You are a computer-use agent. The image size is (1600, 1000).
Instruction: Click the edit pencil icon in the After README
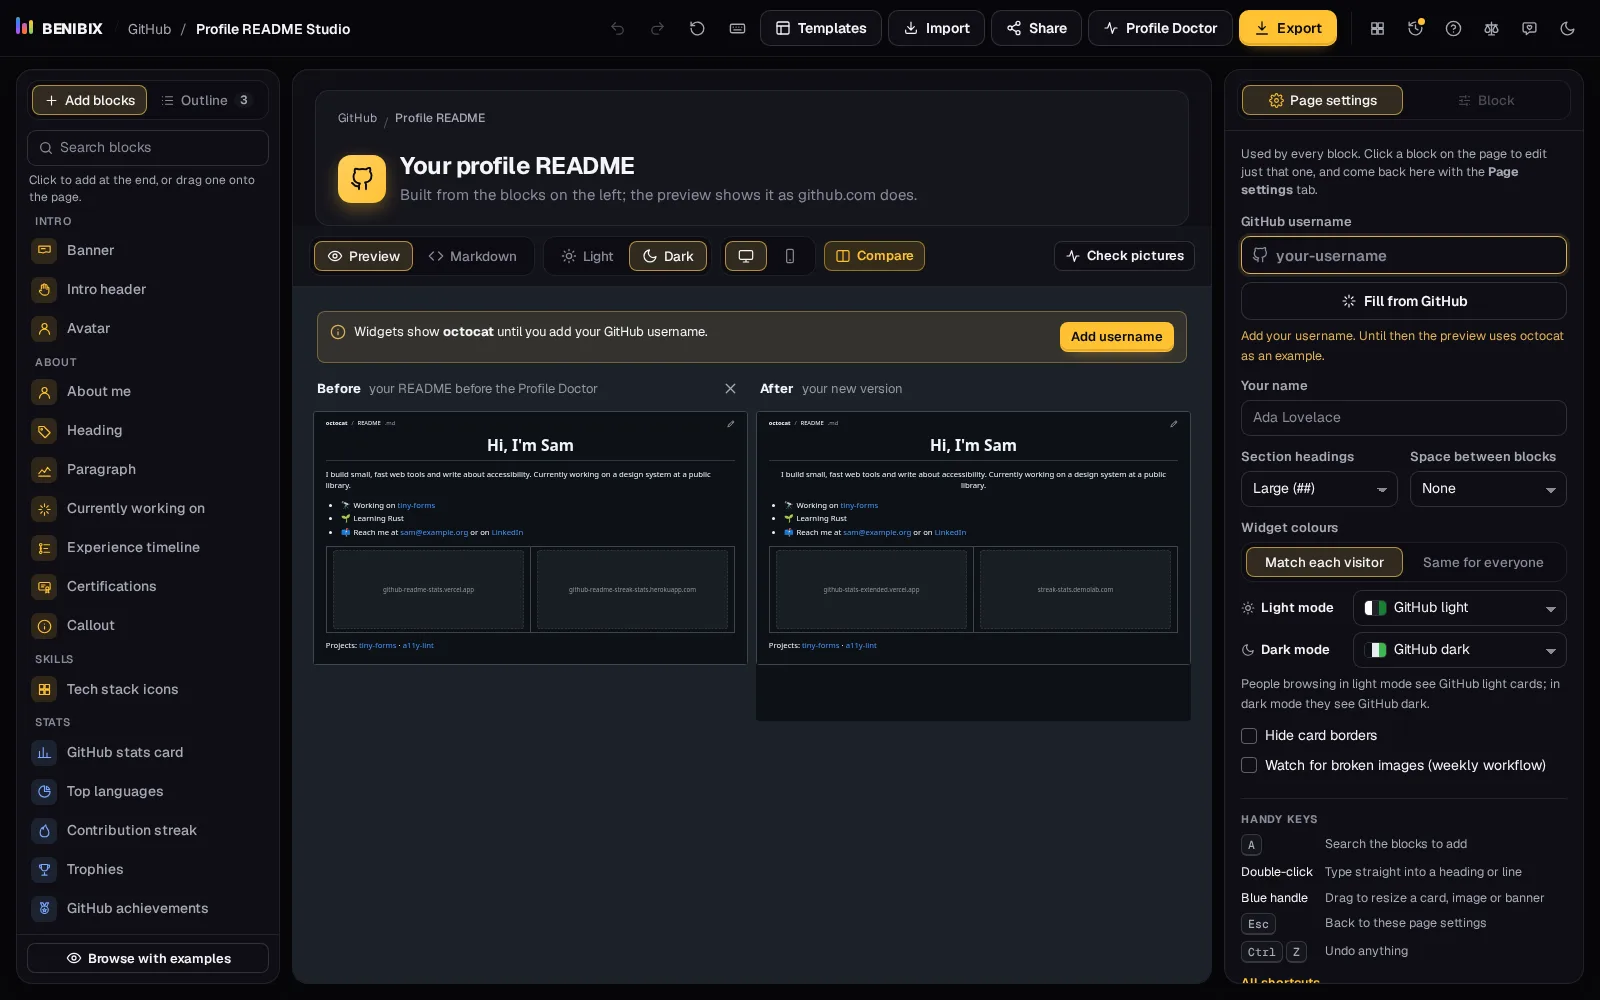pos(1174,424)
